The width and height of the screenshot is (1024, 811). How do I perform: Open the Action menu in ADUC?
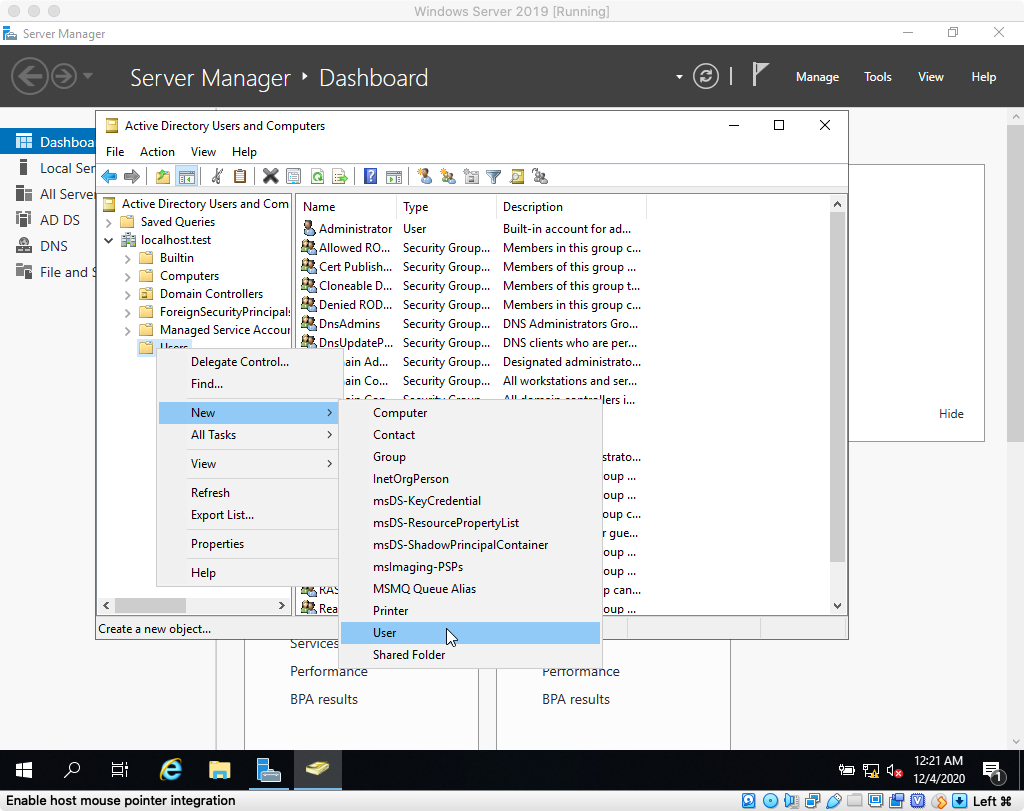[x=157, y=151]
